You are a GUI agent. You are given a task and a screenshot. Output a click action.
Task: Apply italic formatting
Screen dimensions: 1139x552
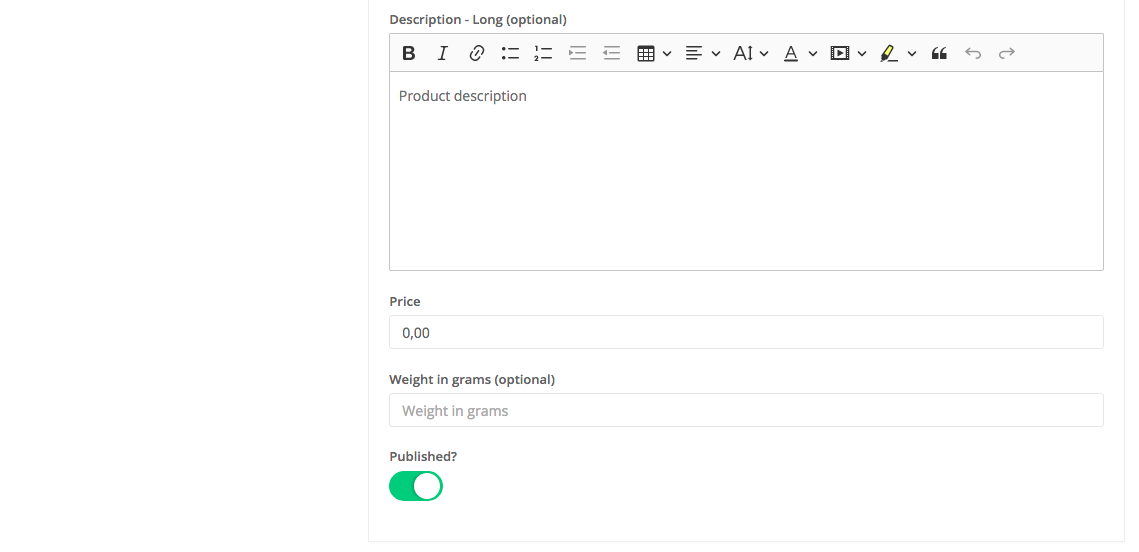pos(442,53)
